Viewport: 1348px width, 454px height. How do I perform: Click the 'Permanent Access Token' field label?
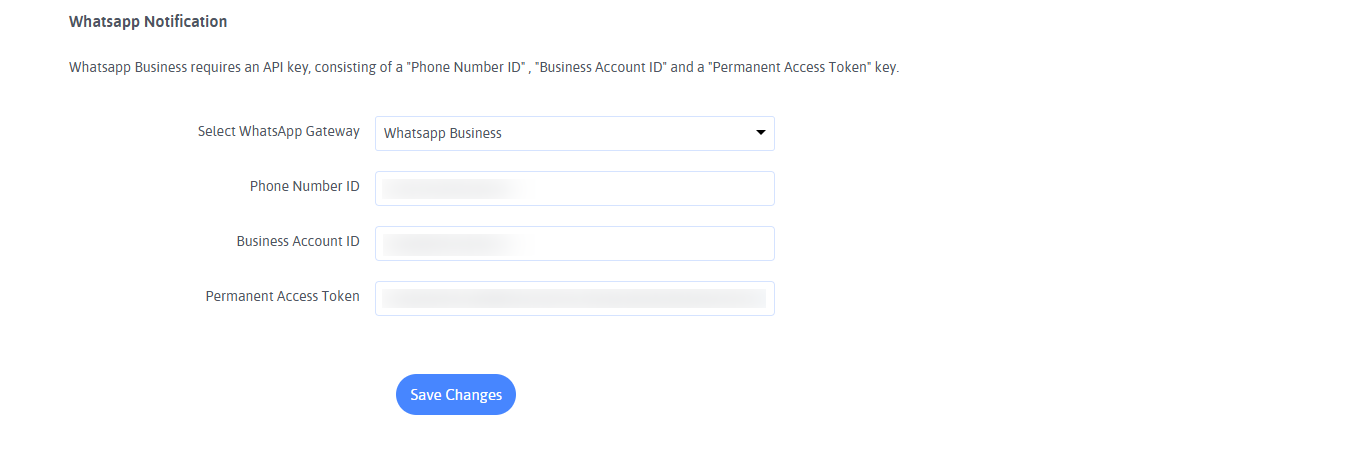click(x=282, y=296)
